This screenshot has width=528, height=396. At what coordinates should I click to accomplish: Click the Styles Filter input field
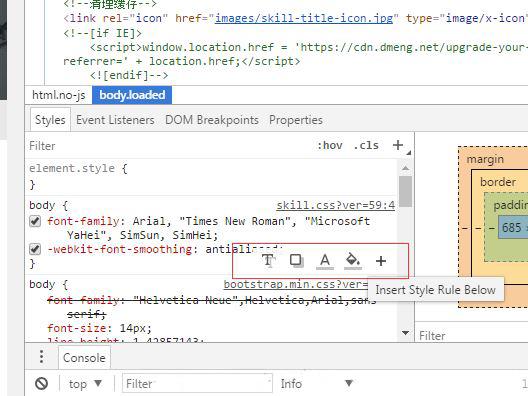click(168, 146)
